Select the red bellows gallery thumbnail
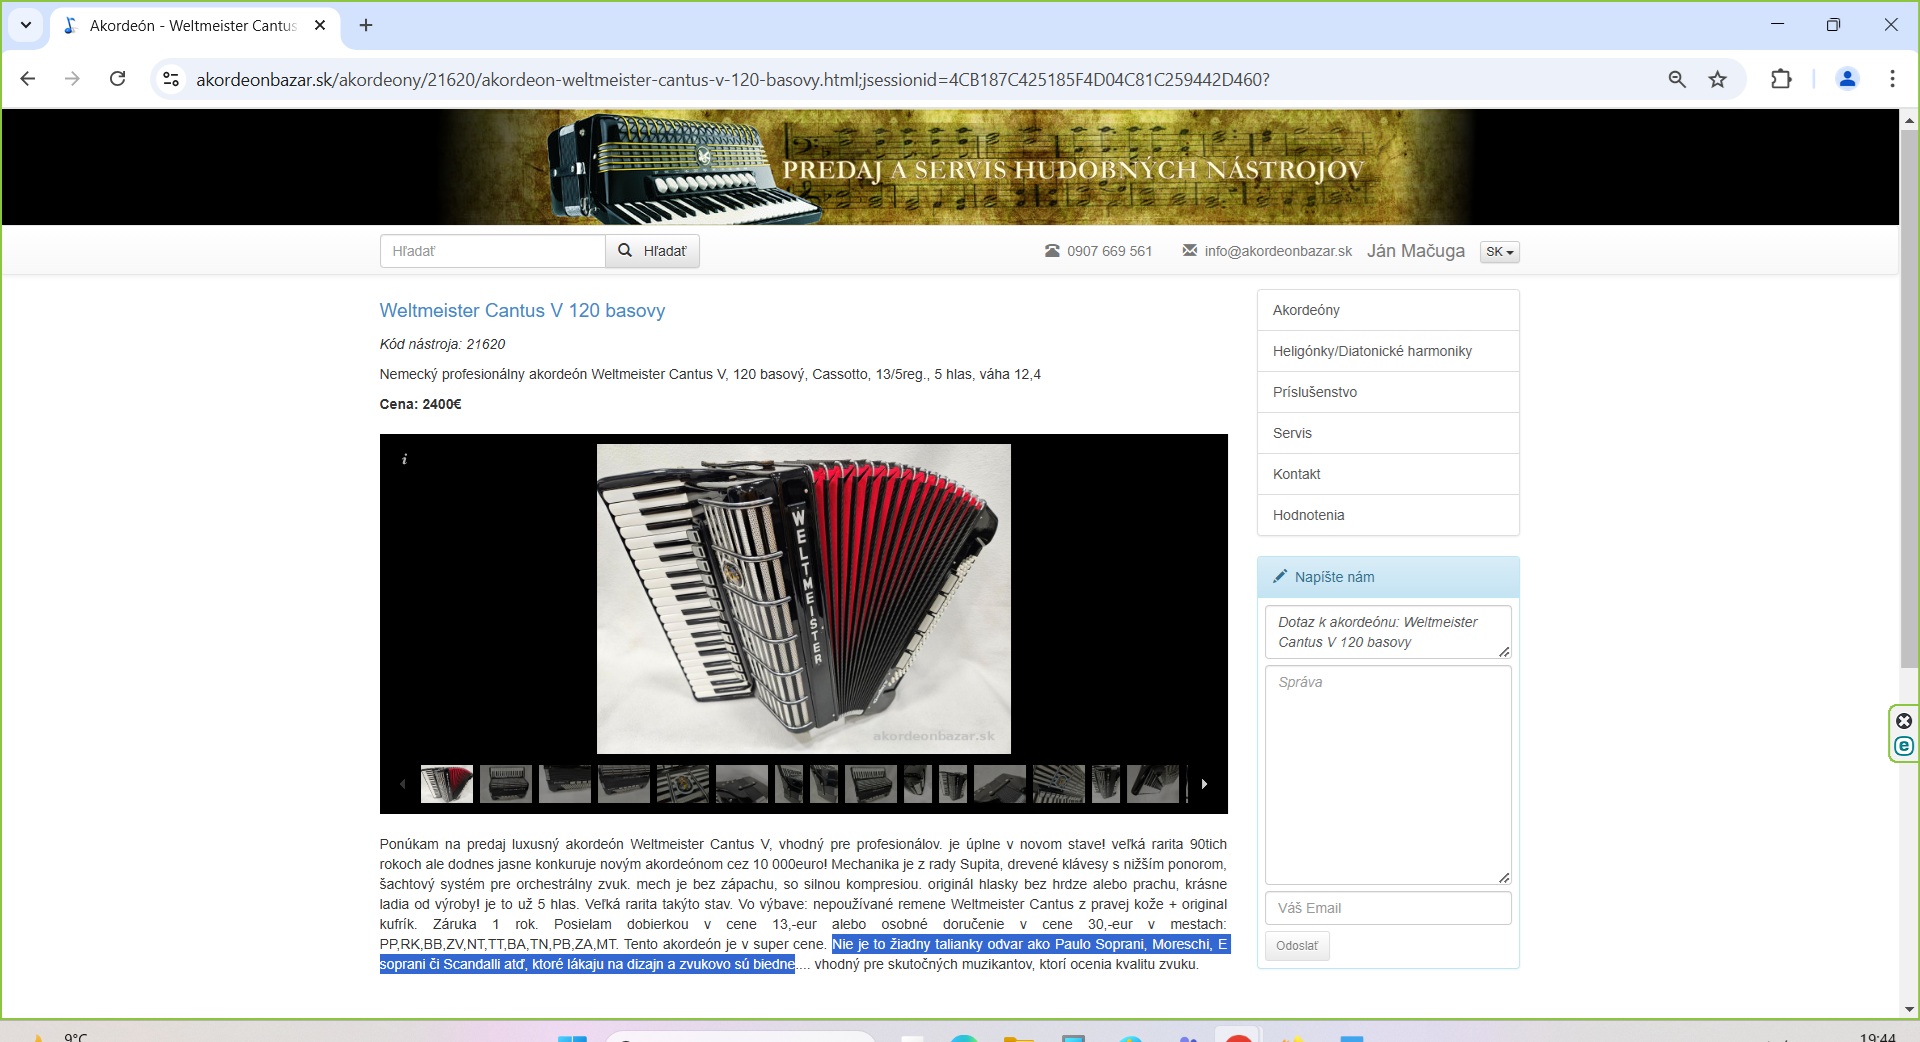Screen dimensions: 1920x1042 447,784
